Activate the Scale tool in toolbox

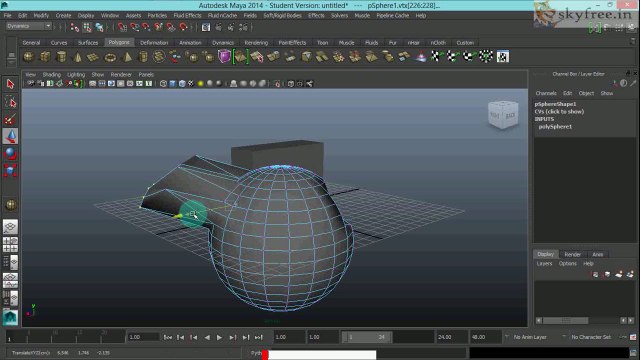coord(10,171)
